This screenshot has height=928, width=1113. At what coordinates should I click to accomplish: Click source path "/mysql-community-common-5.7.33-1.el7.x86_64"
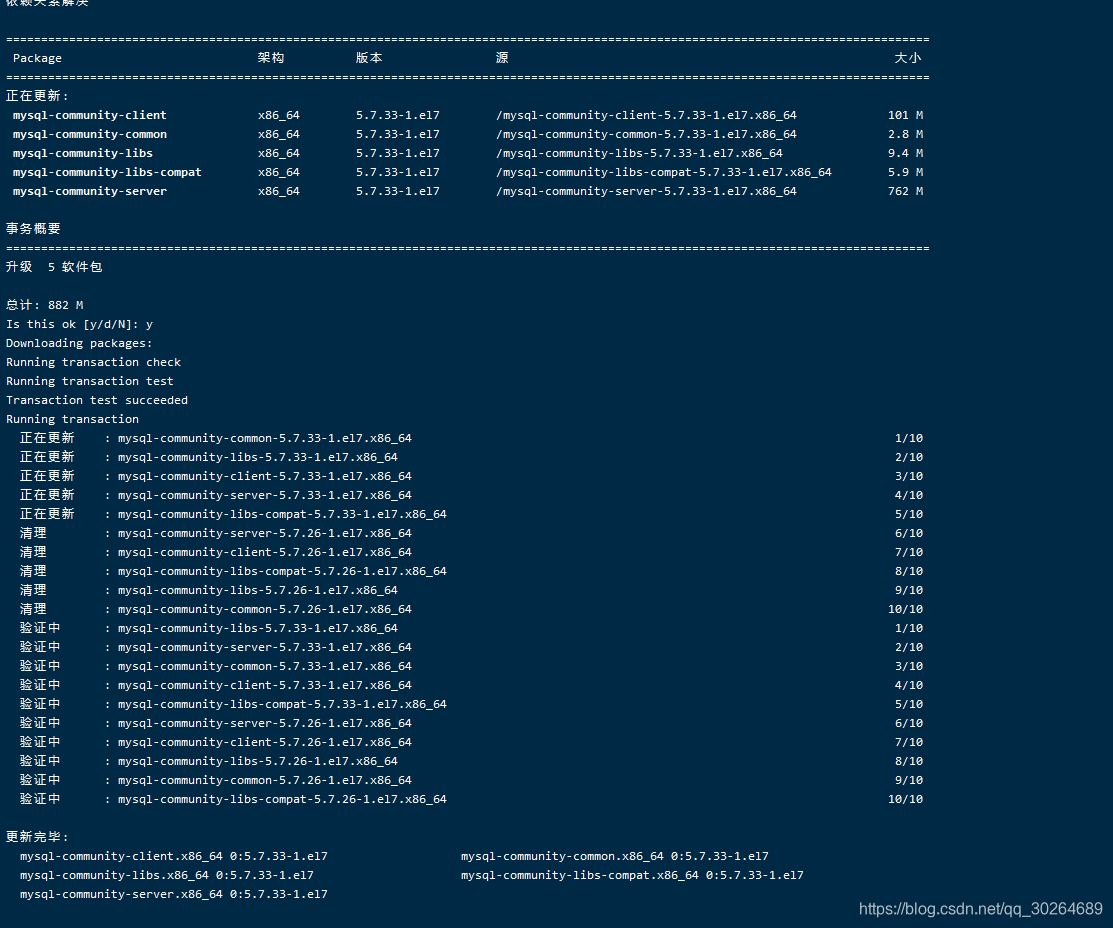click(646, 134)
